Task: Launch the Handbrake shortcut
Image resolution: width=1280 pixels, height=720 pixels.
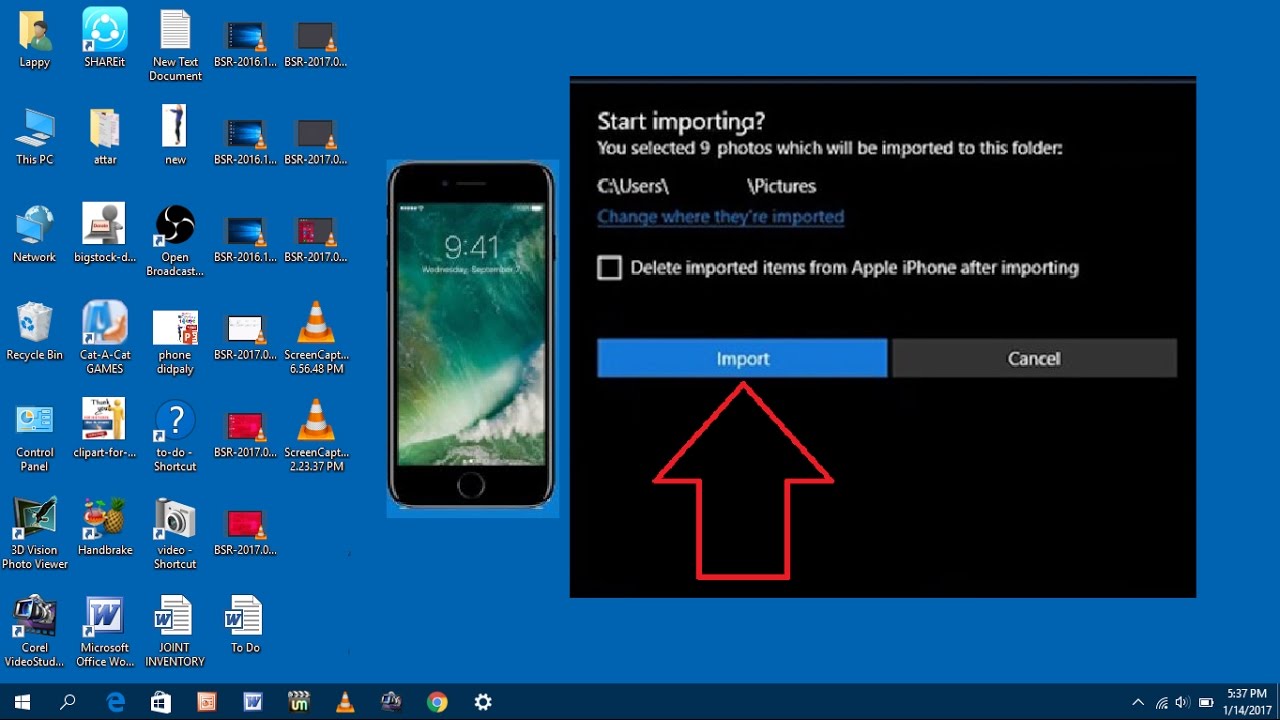Action: click(x=105, y=527)
